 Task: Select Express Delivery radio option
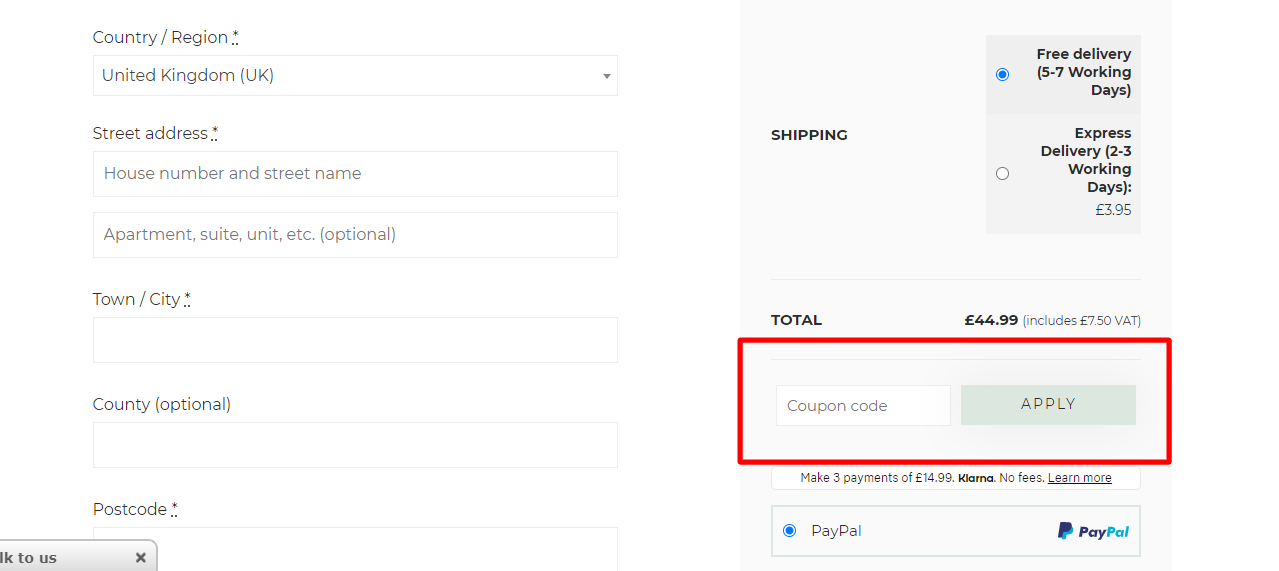[x=1002, y=174]
